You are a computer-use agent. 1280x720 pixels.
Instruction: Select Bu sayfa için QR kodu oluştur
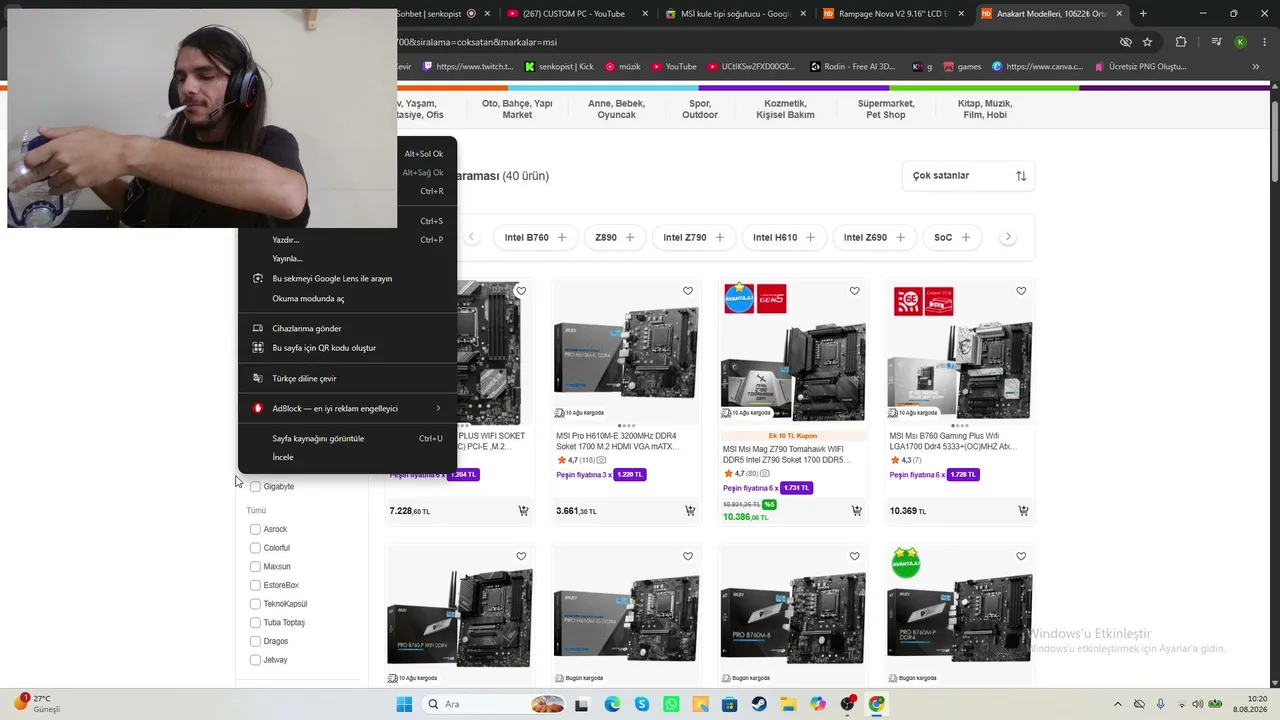click(x=347, y=348)
